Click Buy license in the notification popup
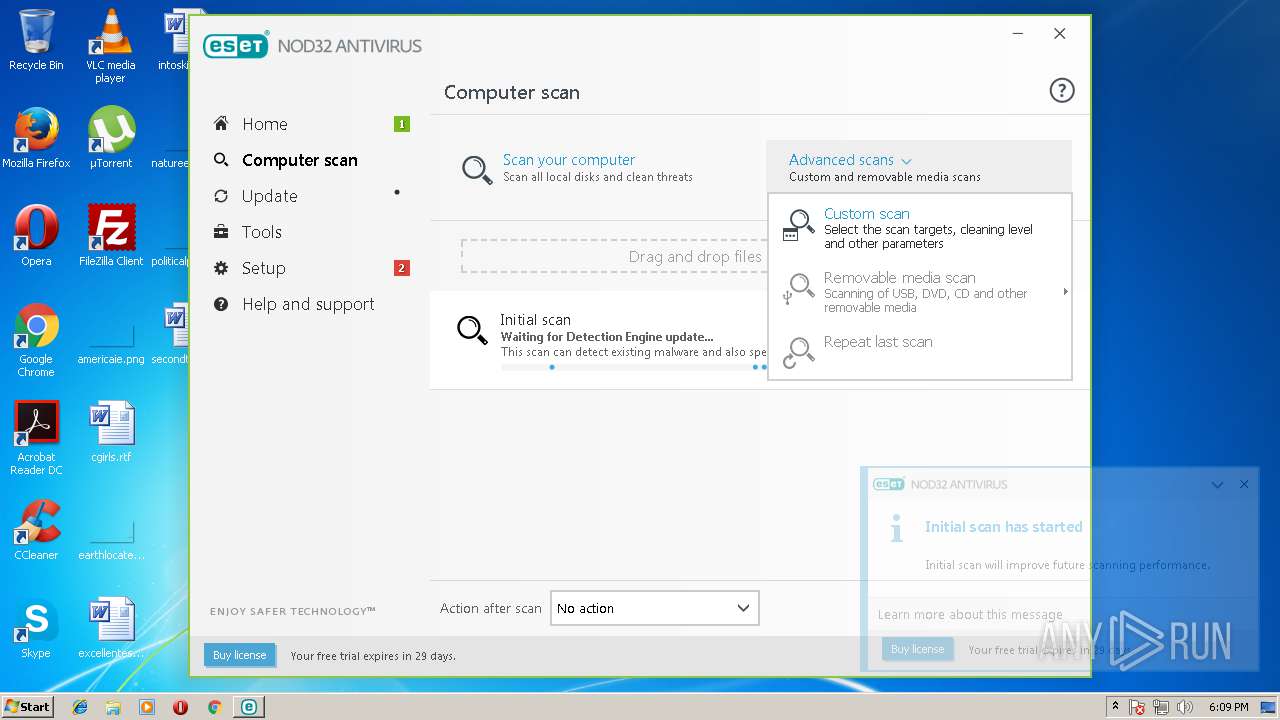Image resolution: width=1280 pixels, height=720 pixels. pos(917,649)
